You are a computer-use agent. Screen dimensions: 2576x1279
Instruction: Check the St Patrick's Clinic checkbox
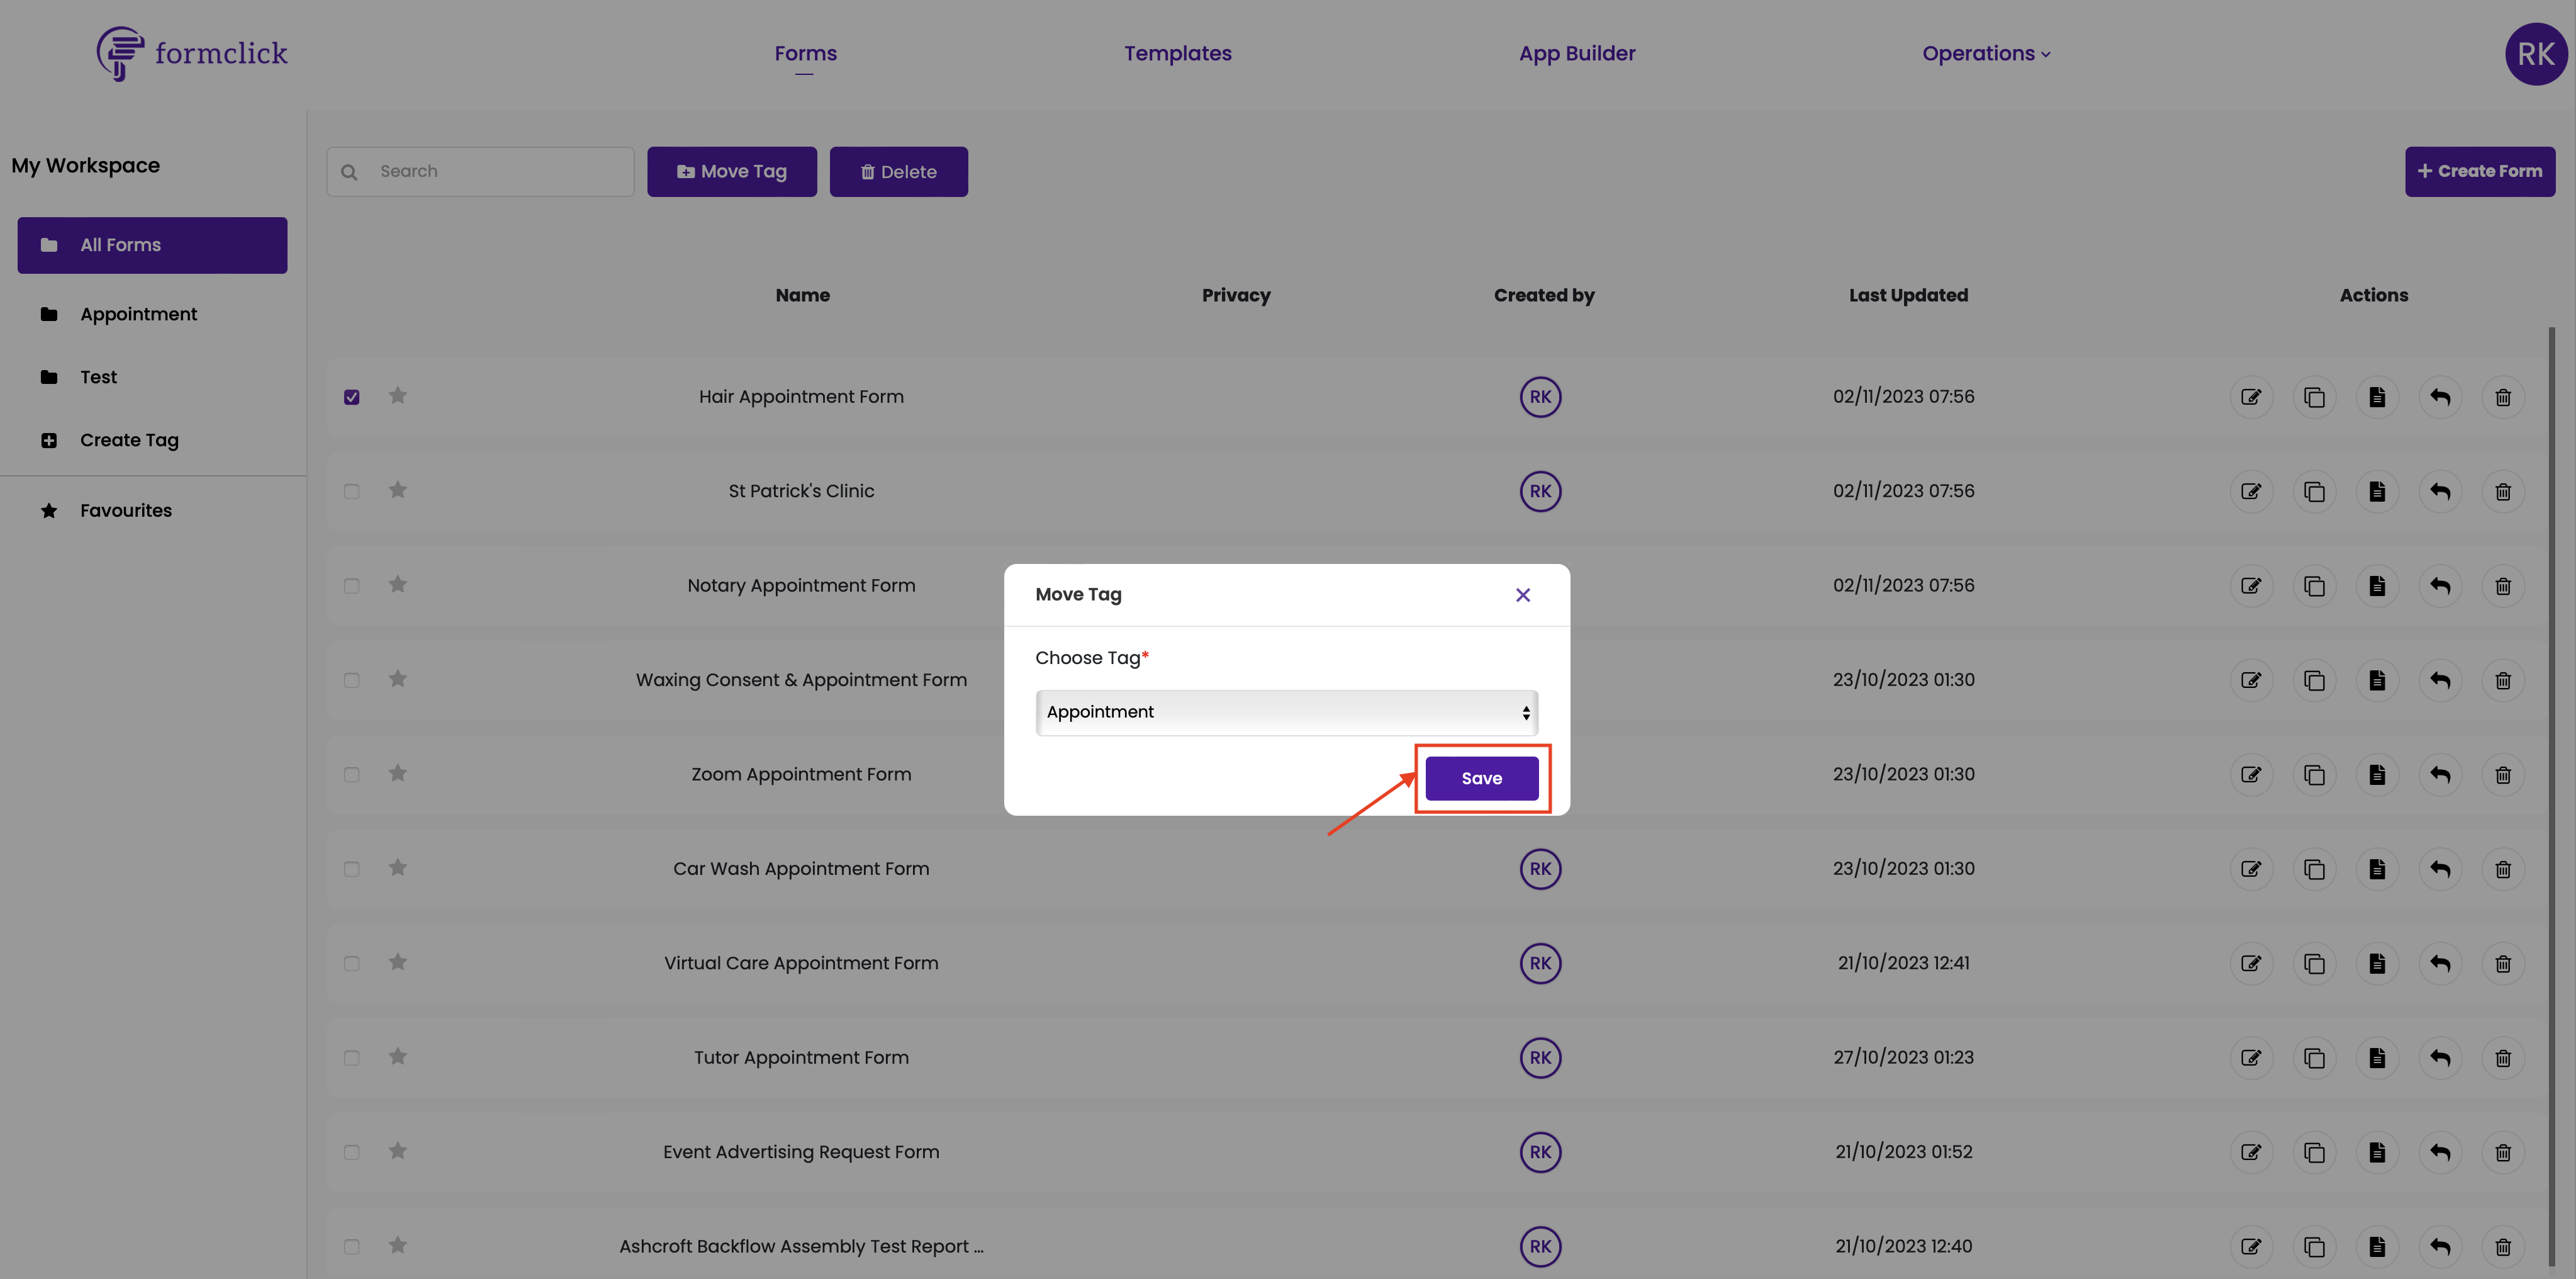[x=351, y=491]
